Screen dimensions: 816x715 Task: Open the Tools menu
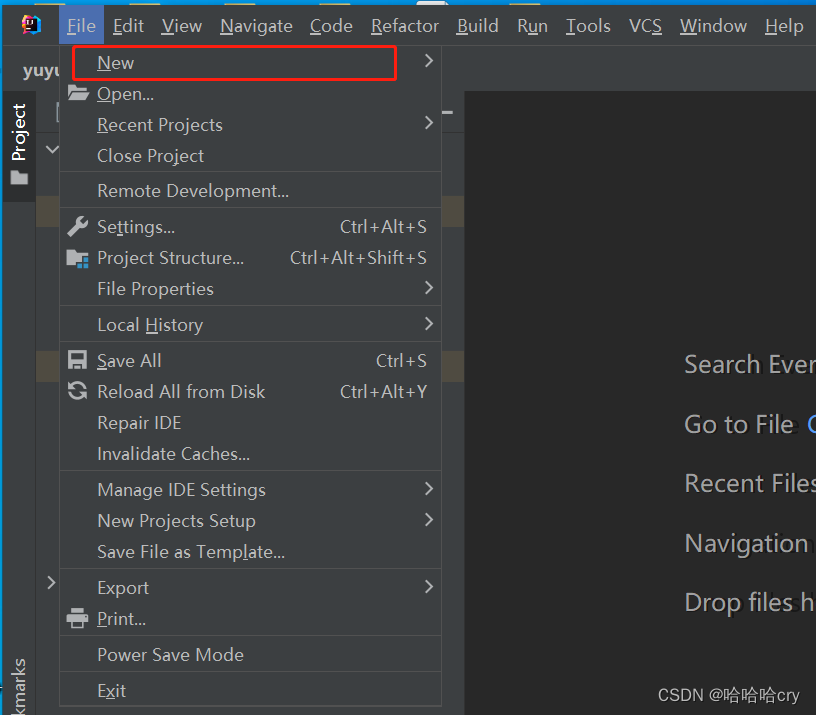click(588, 25)
